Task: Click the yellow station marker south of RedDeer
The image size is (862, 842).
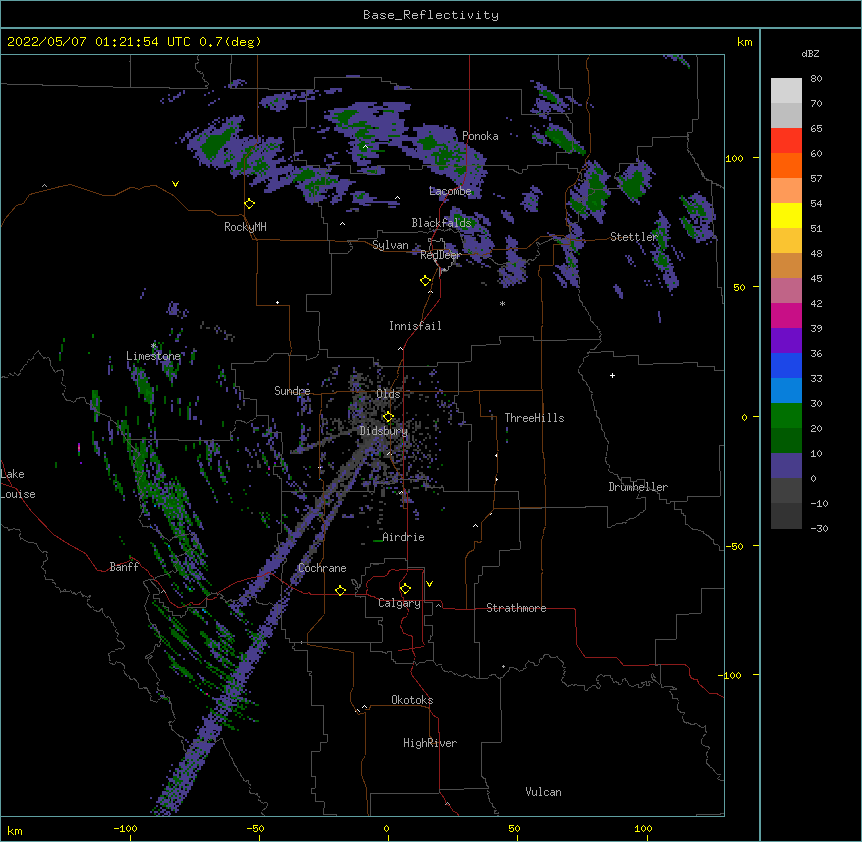Action: click(426, 281)
